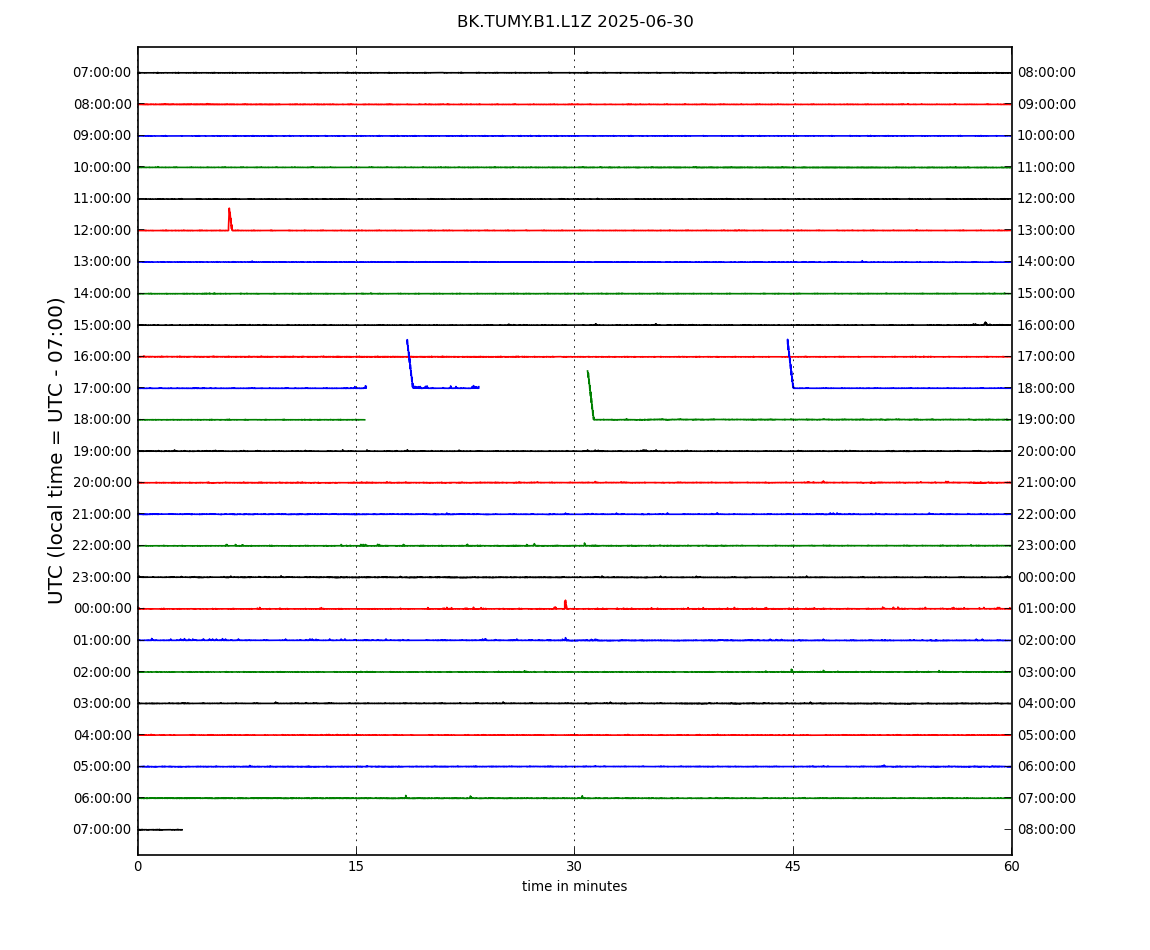Click left-axis time label 05:00:00
The width and height of the screenshot is (1150, 950).
[103, 767]
